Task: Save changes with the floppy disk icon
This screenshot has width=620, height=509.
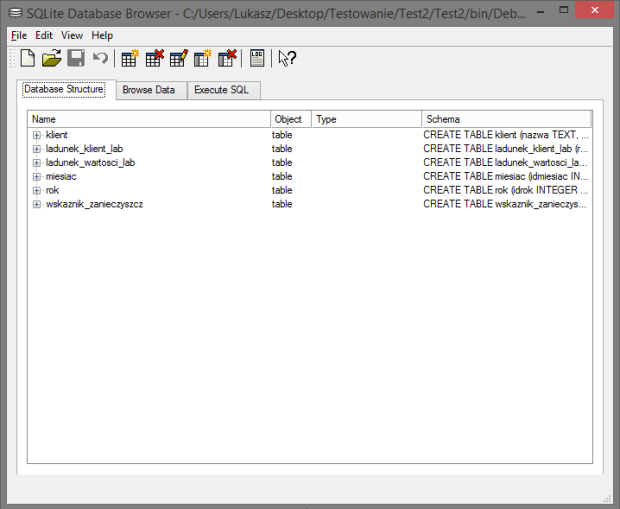Action: [76, 59]
